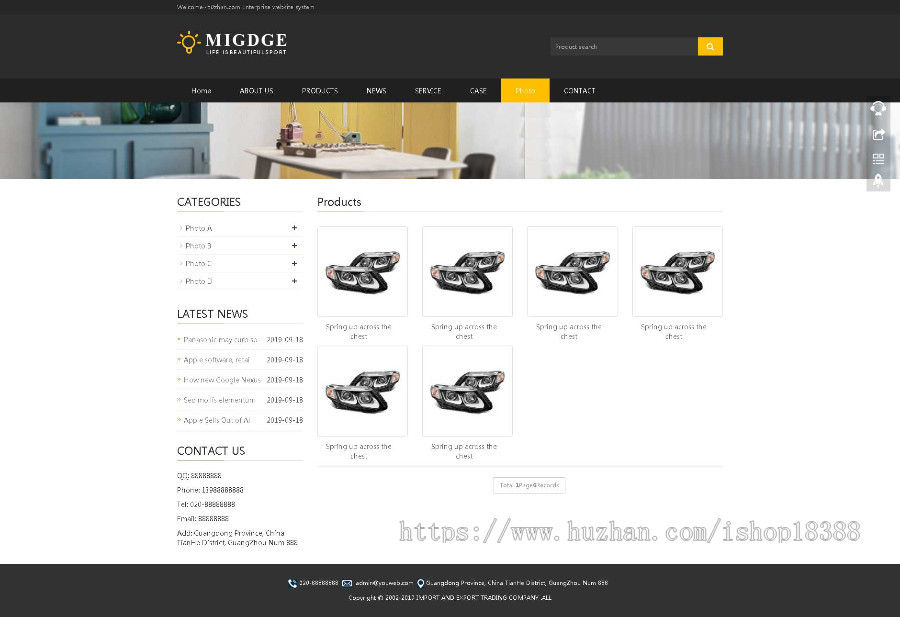
Task: Click the footer phone icon
Action: tap(292, 583)
